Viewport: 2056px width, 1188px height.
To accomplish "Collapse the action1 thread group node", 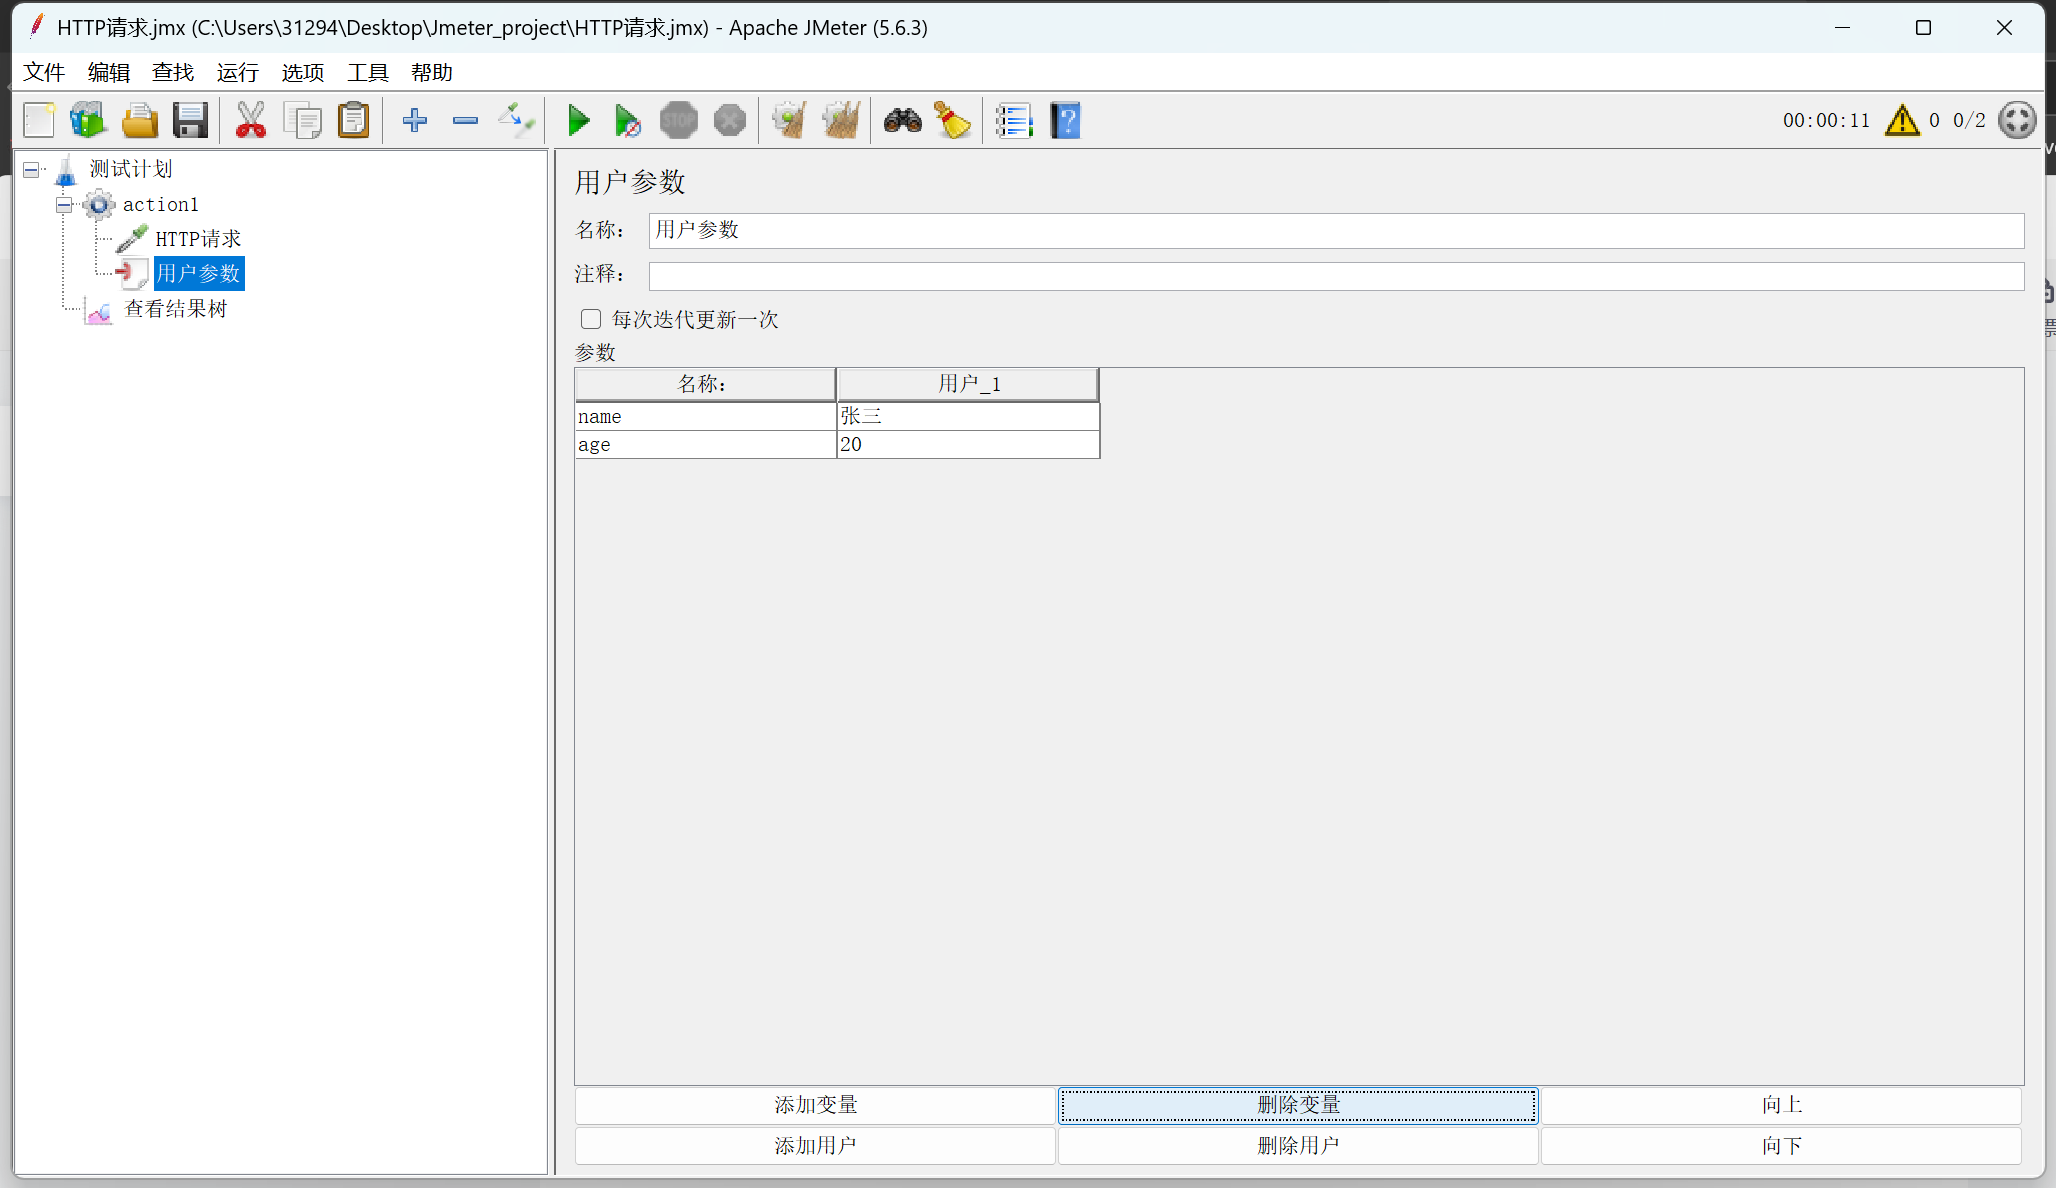I will [x=64, y=205].
